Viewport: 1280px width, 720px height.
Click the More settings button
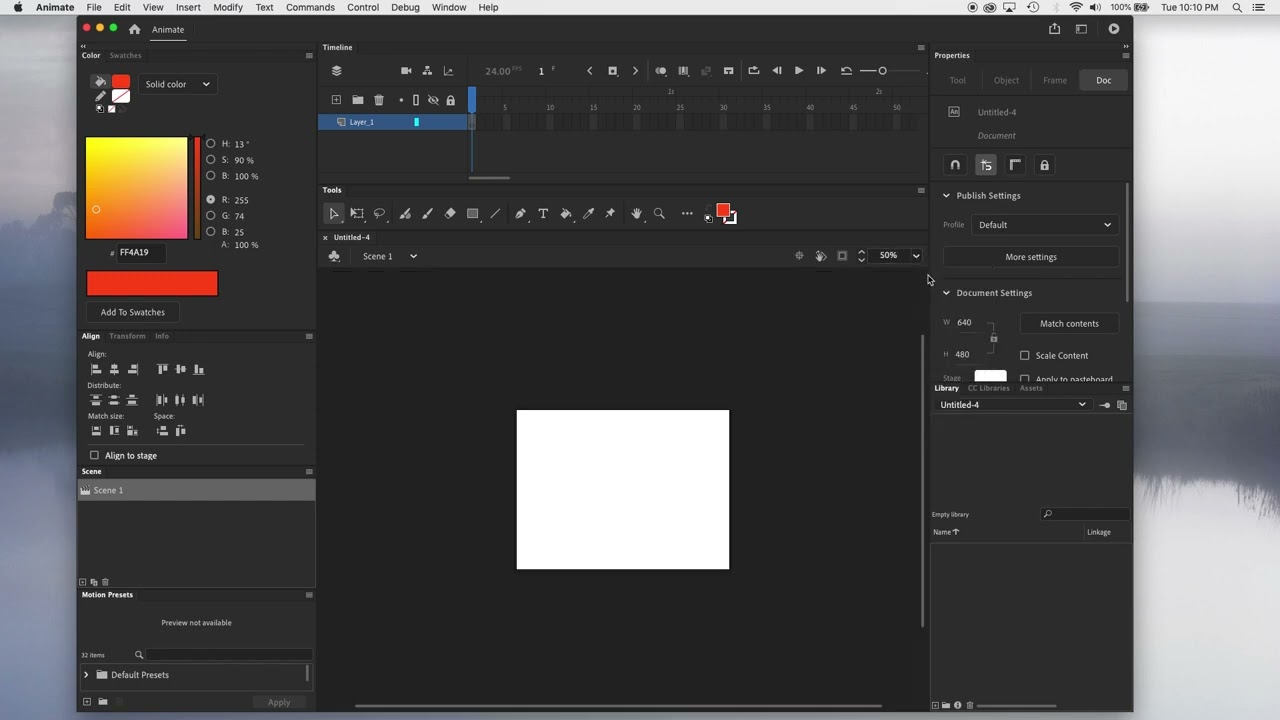[x=1031, y=257]
